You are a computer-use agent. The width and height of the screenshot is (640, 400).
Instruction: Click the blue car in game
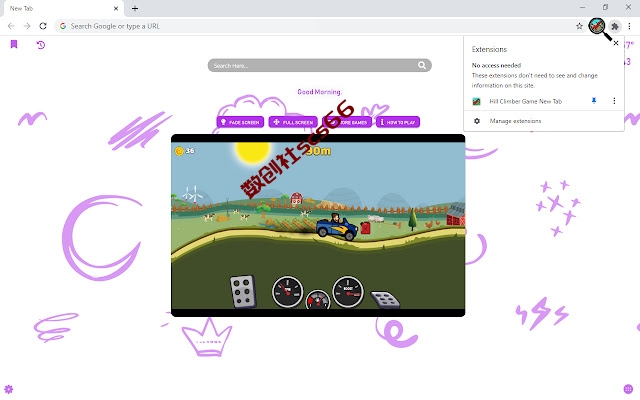[x=337, y=228]
